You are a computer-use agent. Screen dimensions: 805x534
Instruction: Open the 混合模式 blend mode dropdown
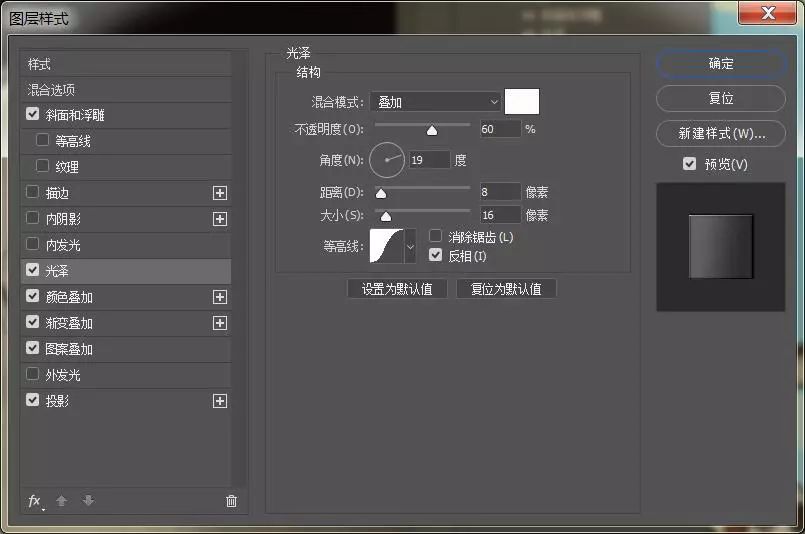click(x=435, y=102)
